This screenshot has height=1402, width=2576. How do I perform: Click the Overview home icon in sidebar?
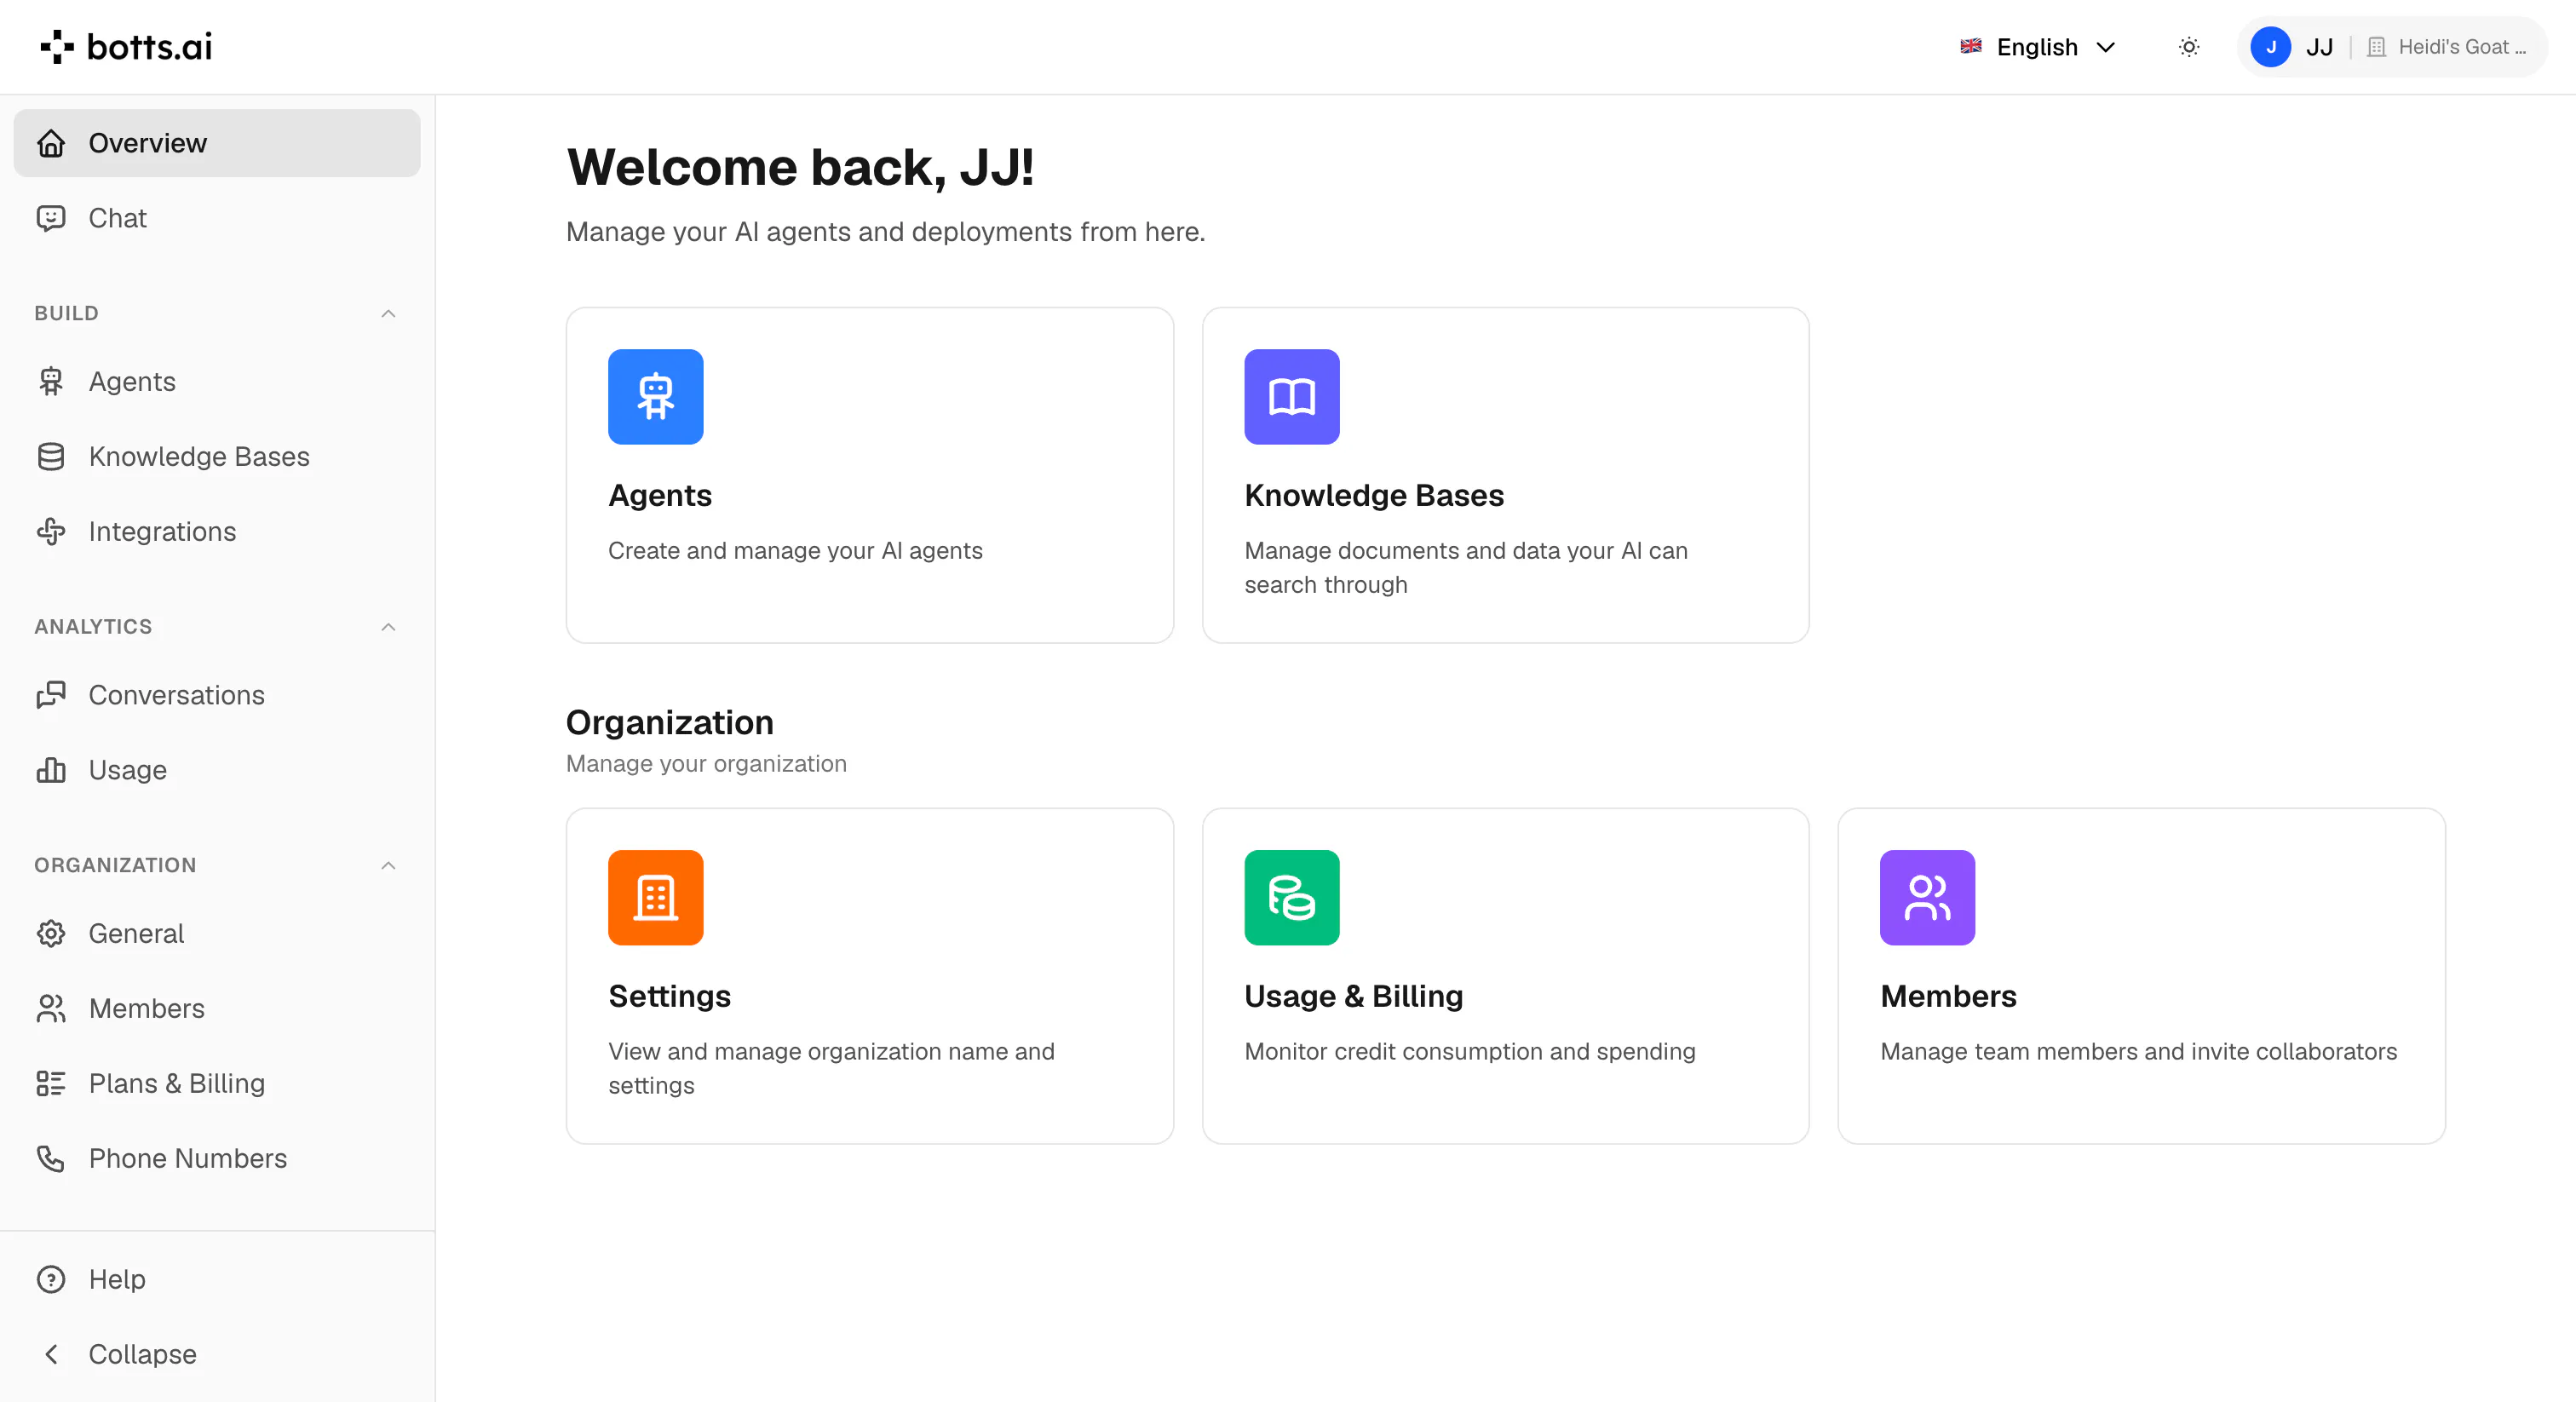(x=51, y=143)
